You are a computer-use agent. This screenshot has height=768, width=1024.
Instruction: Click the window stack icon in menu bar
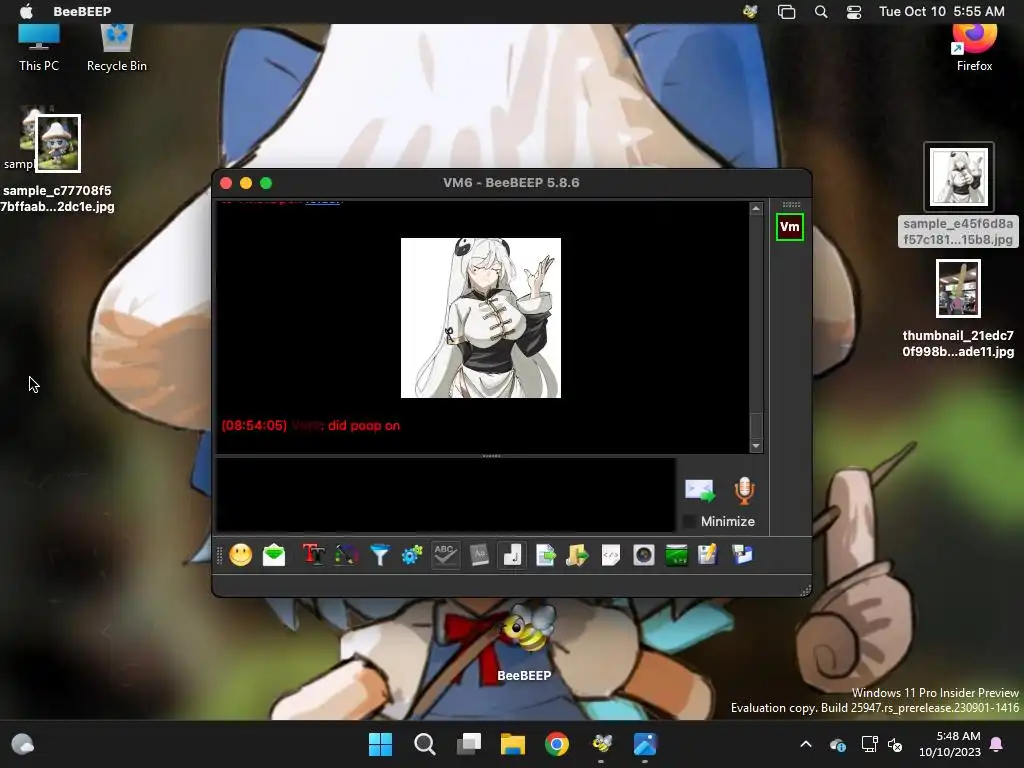786,11
